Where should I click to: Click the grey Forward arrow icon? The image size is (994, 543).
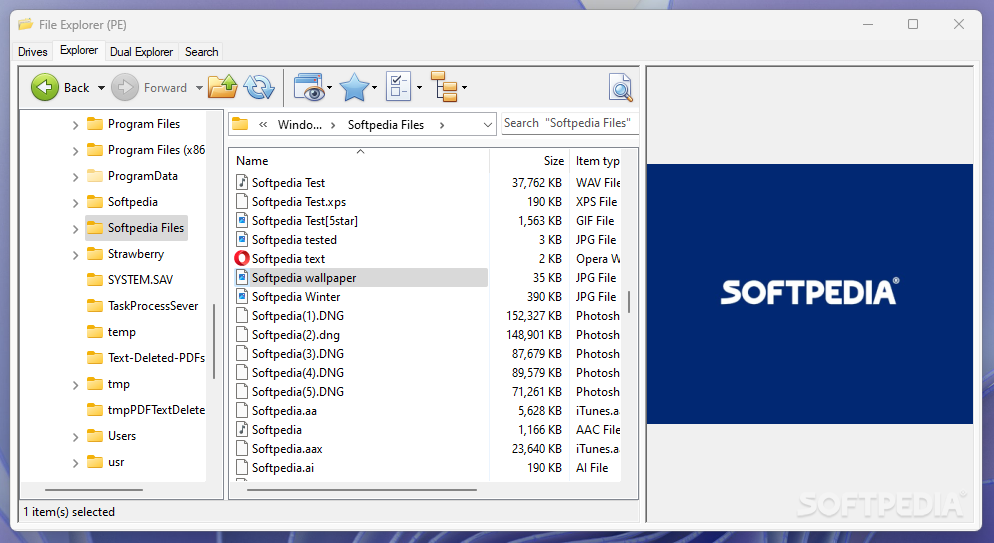tap(124, 87)
